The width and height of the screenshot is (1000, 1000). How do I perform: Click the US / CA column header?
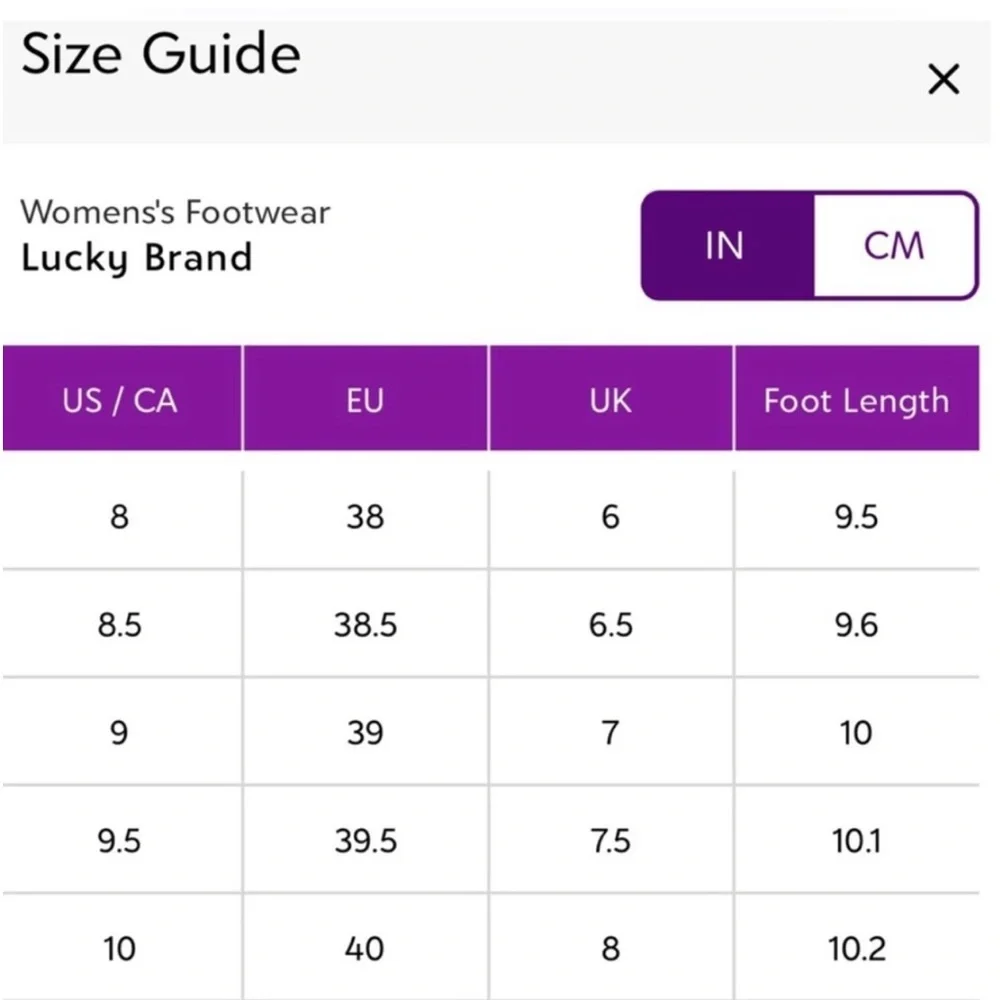[122, 399]
